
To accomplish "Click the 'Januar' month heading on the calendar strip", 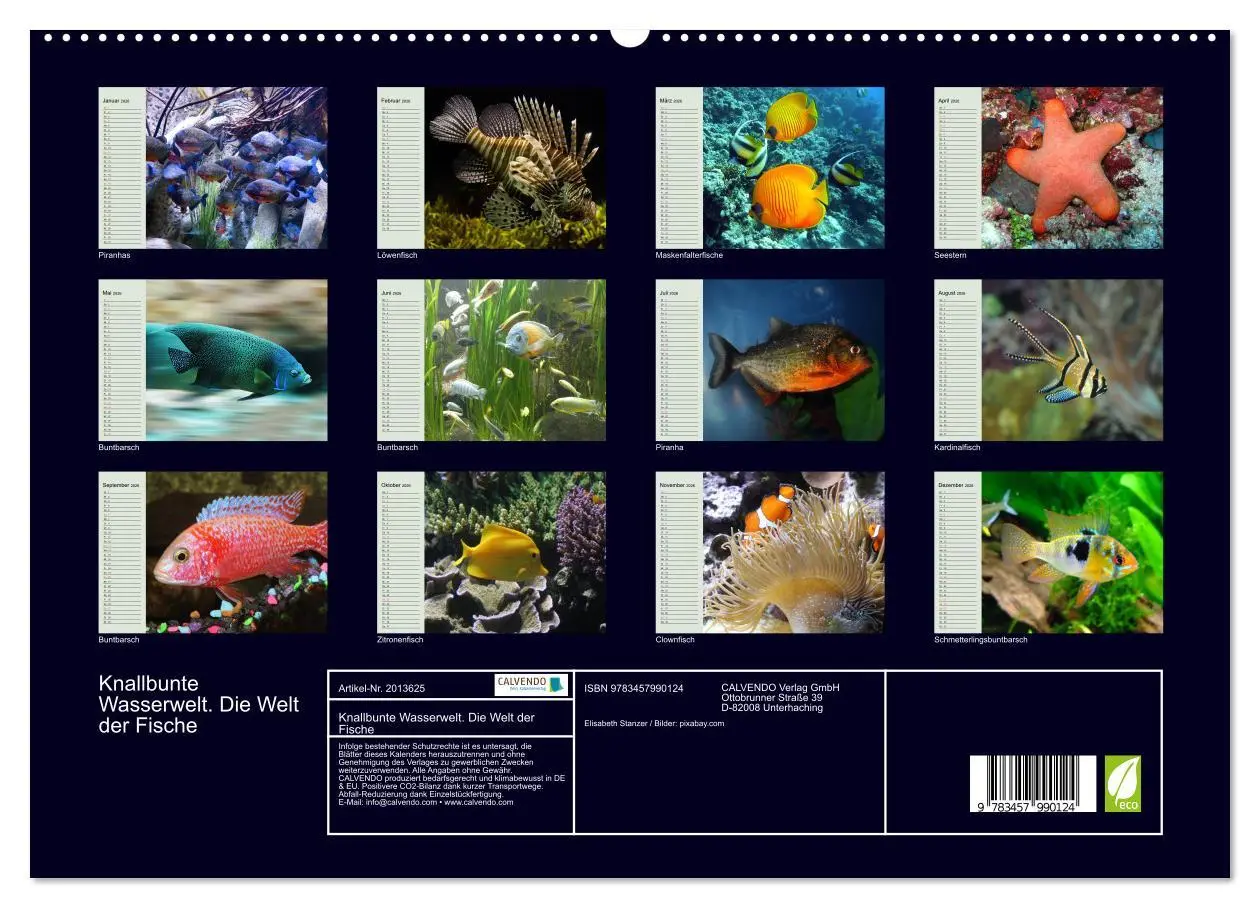I will pyautogui.click(x=109, y=101).
